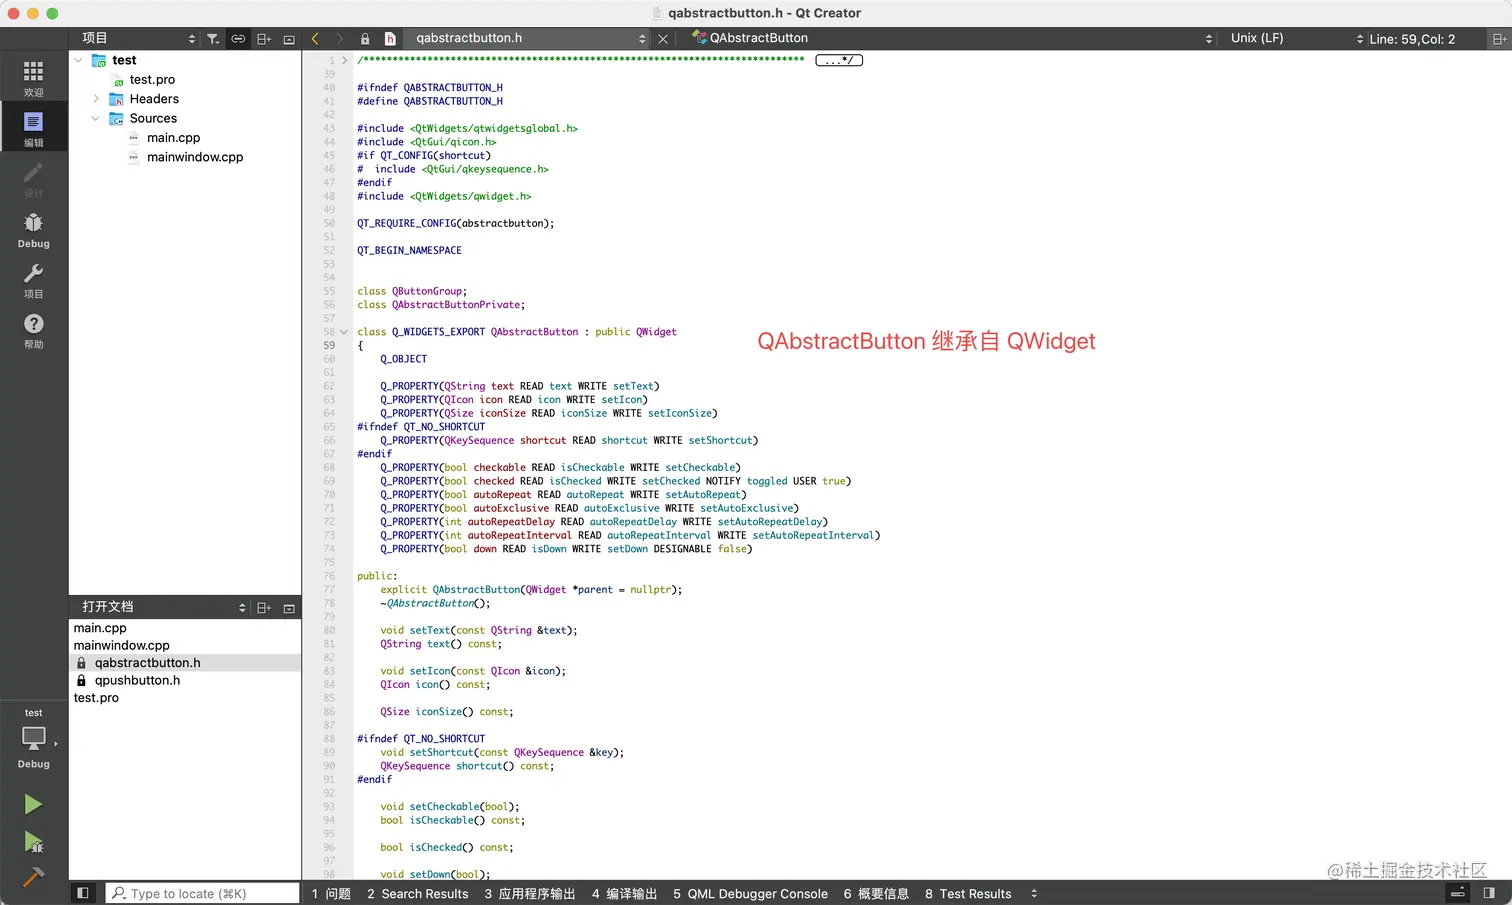Click the collapsed ...*/ comment marker
The width and height of the screenshot is (1512, 905).
click(x=839, y=60)
